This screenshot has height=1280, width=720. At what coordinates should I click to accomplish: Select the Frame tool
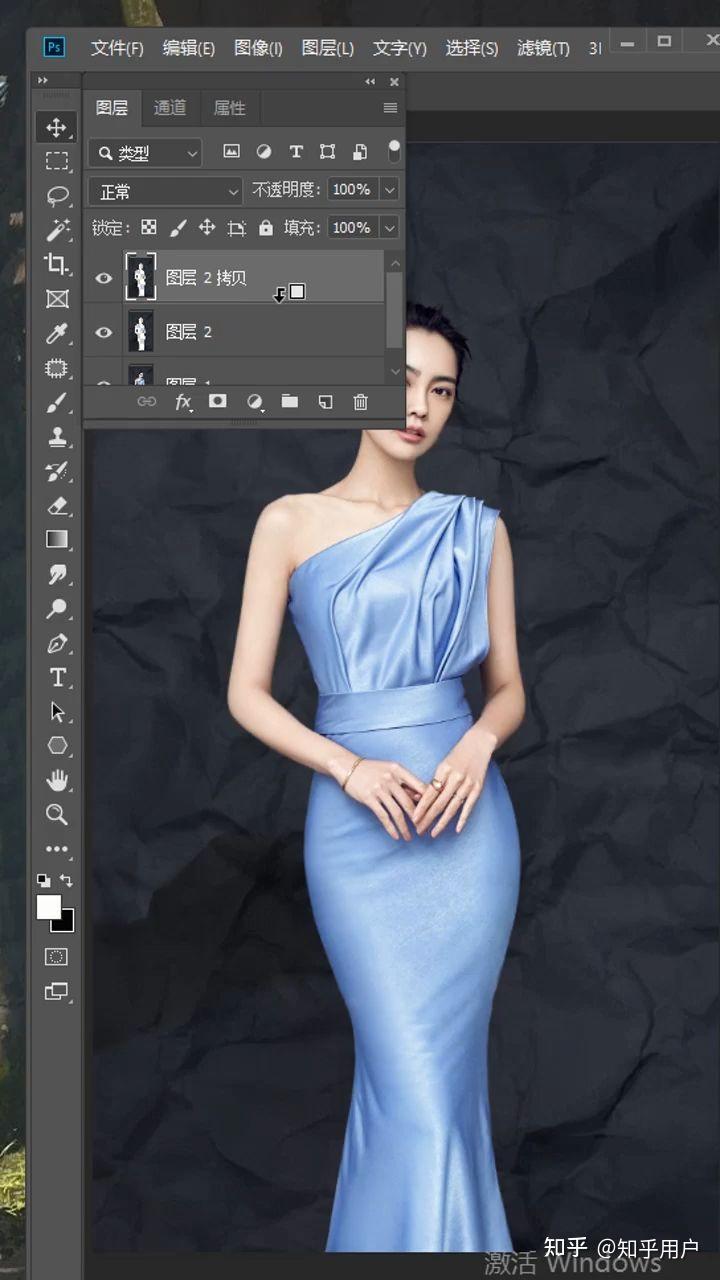click(57, 299)
